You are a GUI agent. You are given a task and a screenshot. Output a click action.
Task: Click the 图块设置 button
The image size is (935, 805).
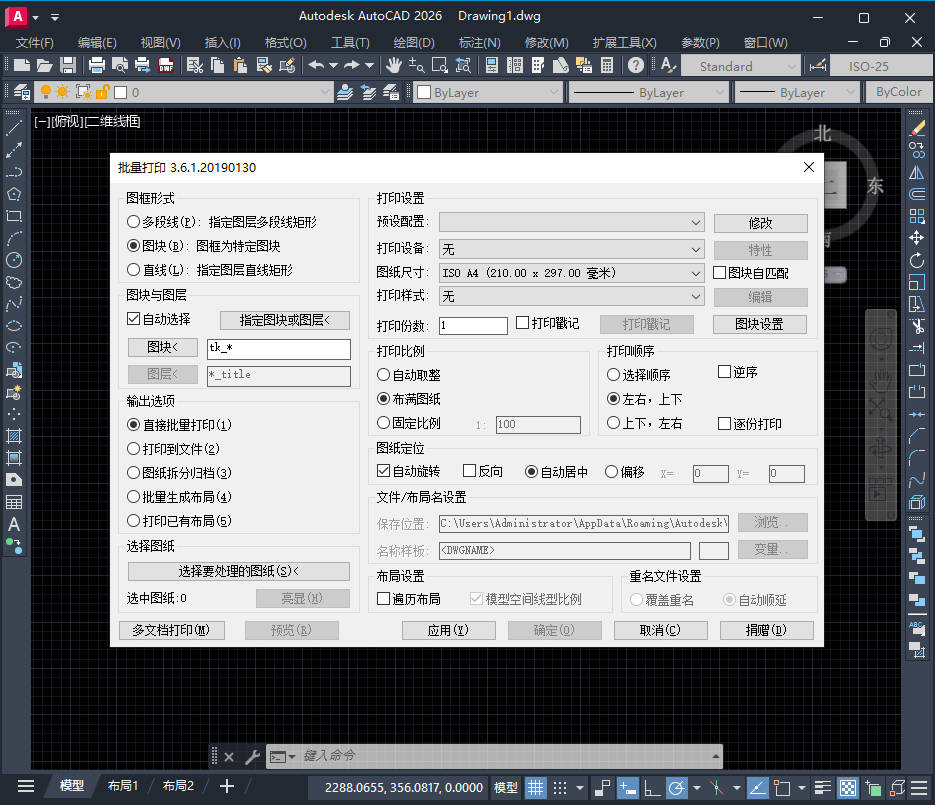[x=759, y=324]
